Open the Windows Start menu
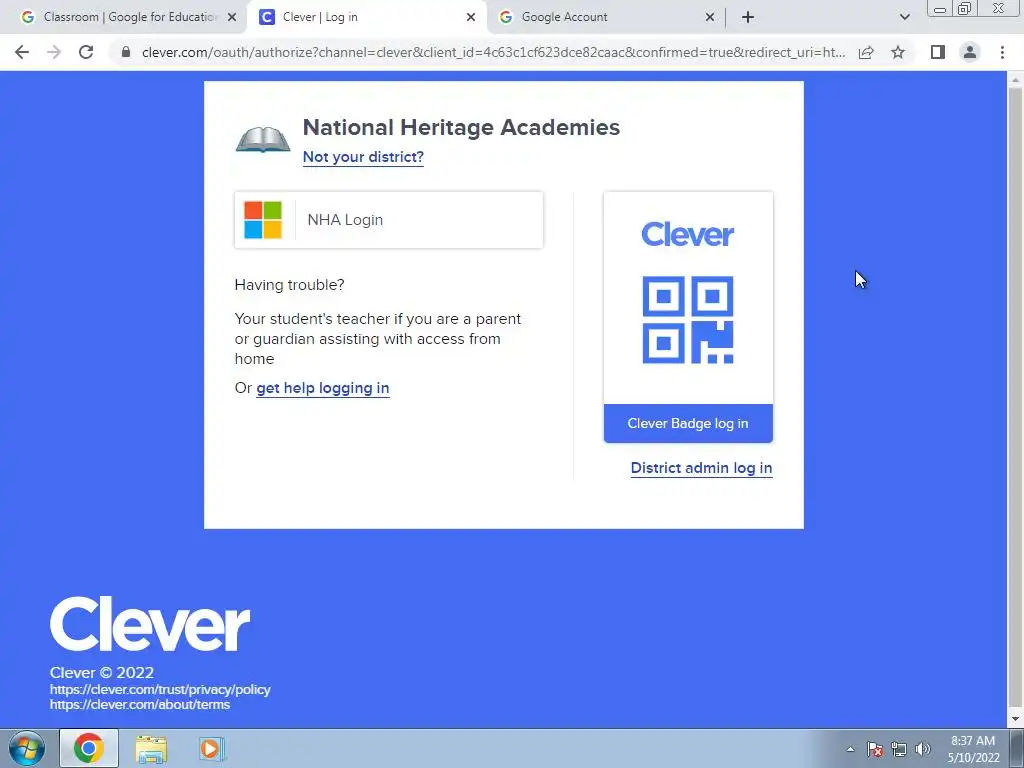 click(x=27, y=748)
